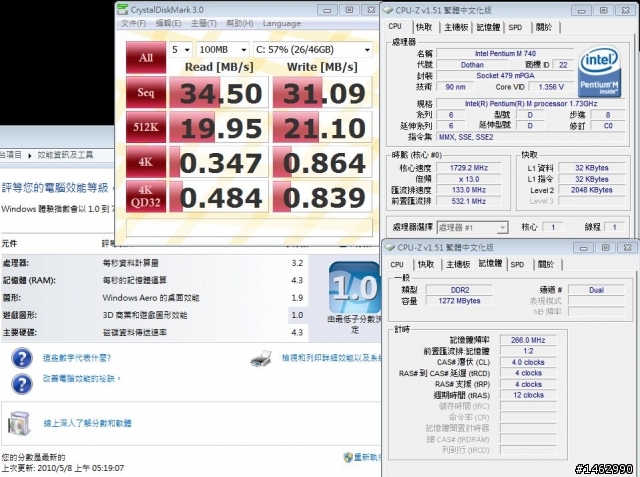Click the help icon beside 改善電腦效能的祕訣
This screenshot has height=477, width=640.
(22, 384)
